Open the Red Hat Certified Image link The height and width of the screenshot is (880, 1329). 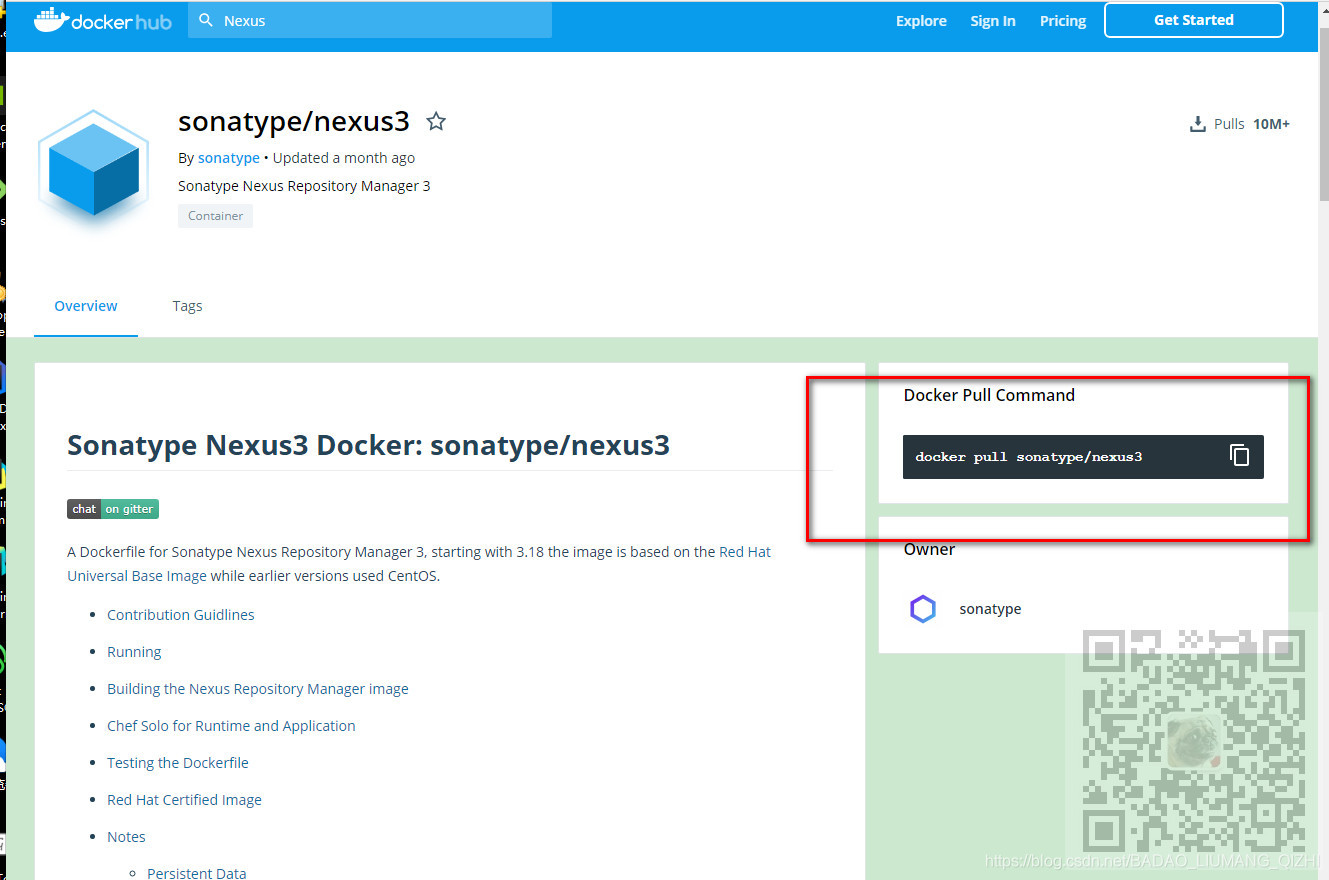click(x=184, y=800)
